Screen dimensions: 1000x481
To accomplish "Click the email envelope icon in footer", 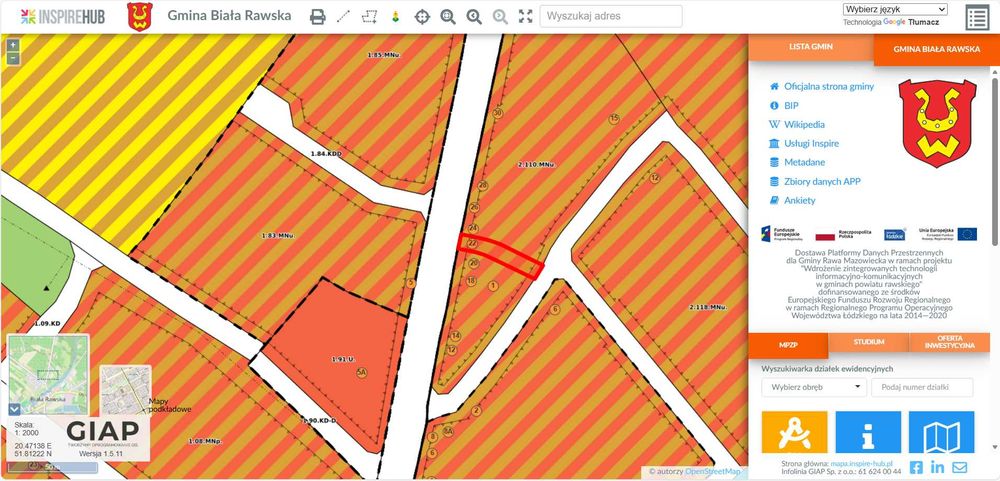I will [x=959, y=467].
